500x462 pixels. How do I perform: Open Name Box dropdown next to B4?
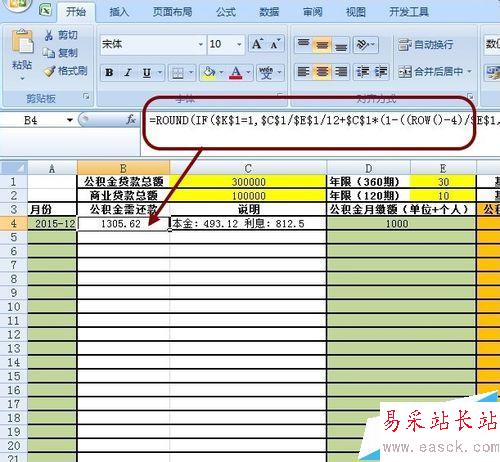70,120
